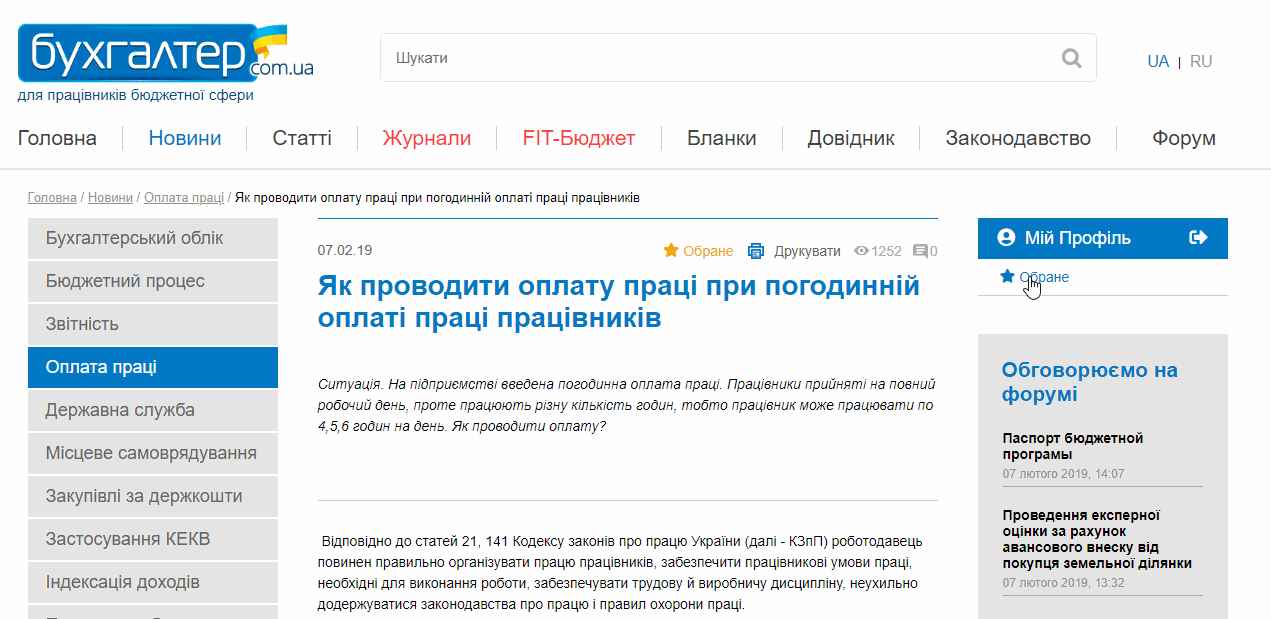
Task: Open the Довідник menu item
Action: coord(851,138)
